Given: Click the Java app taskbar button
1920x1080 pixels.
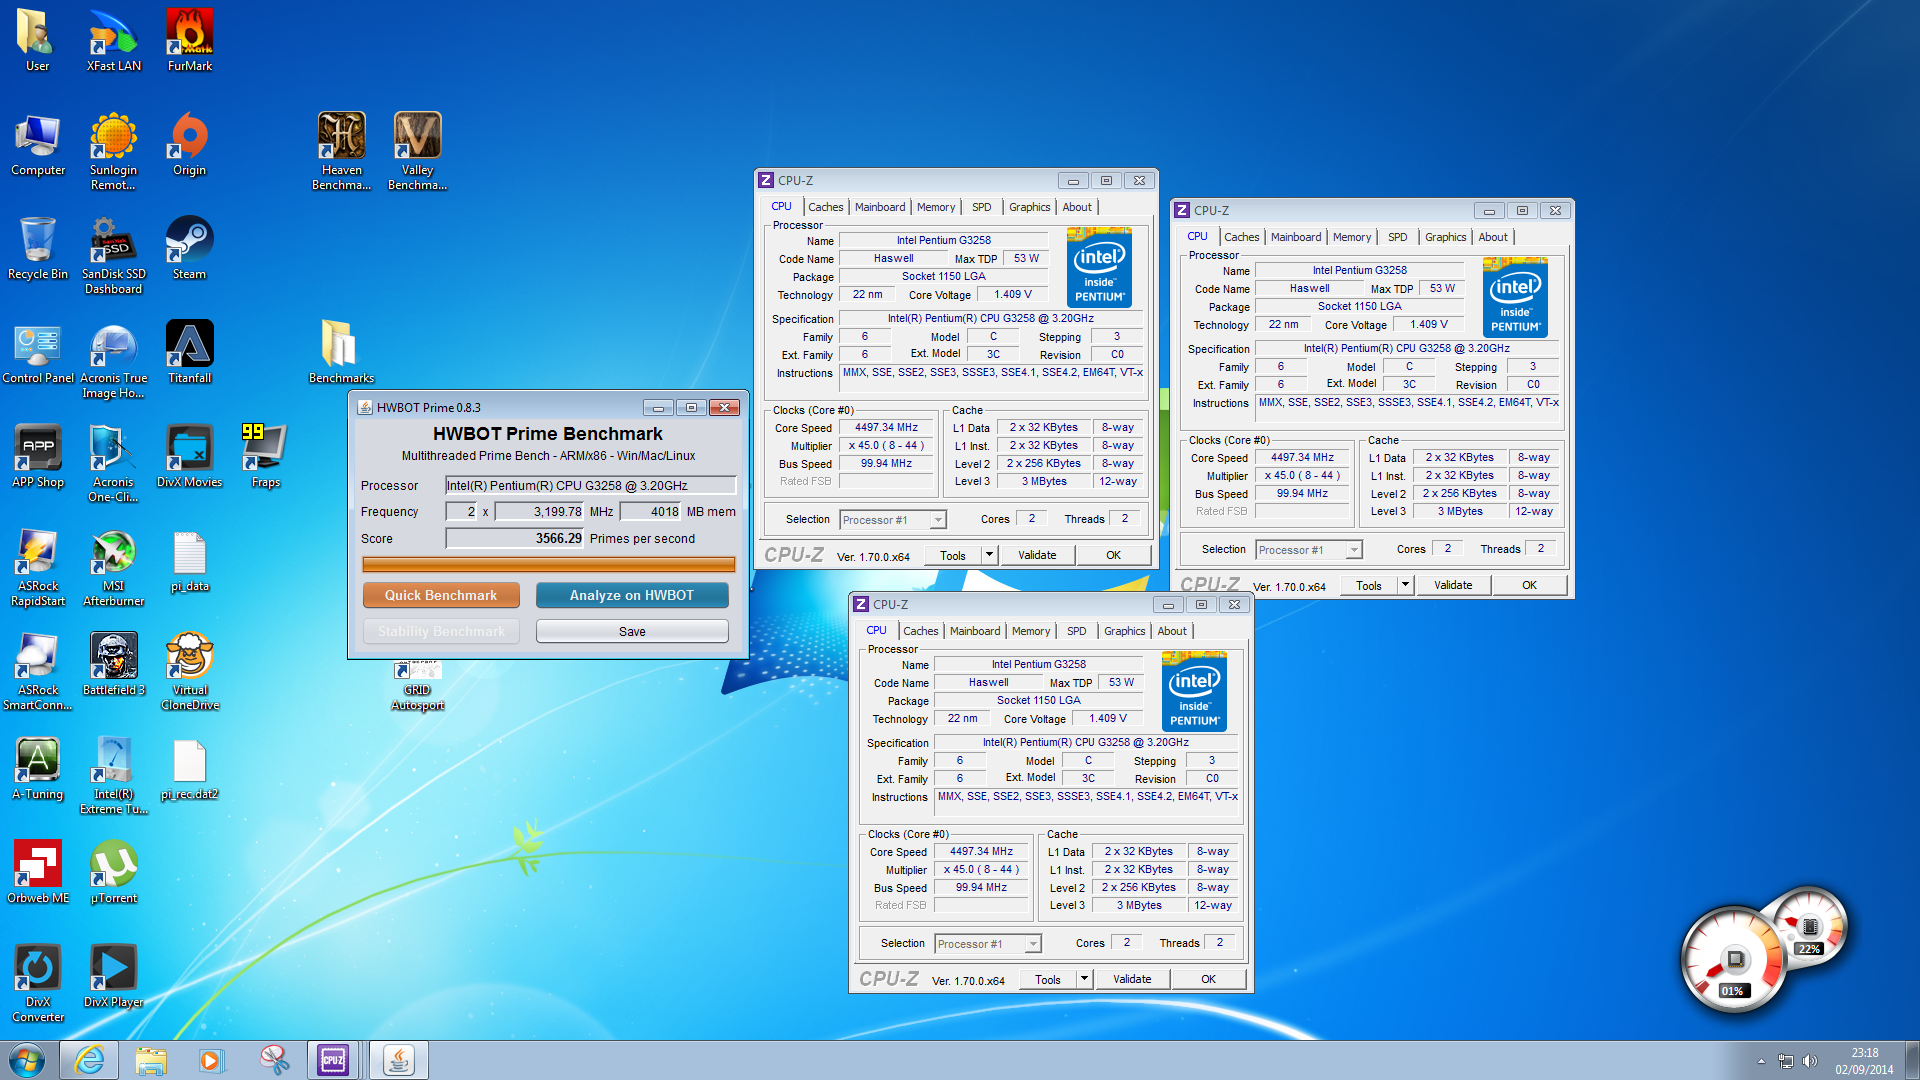Looking at the screenshot, I should tap(399, 1060).
